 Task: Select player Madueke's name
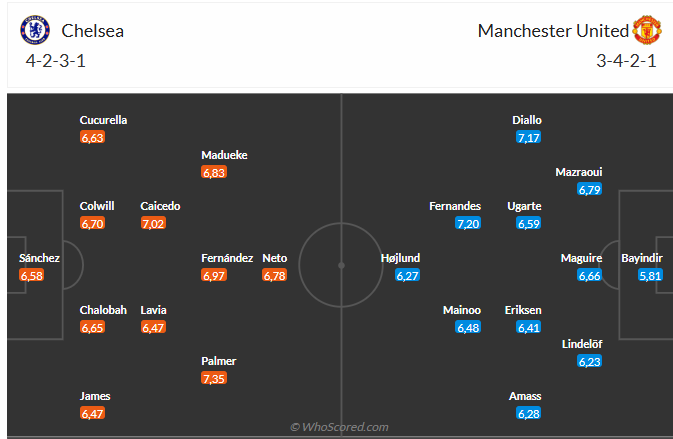coord(224,155)
